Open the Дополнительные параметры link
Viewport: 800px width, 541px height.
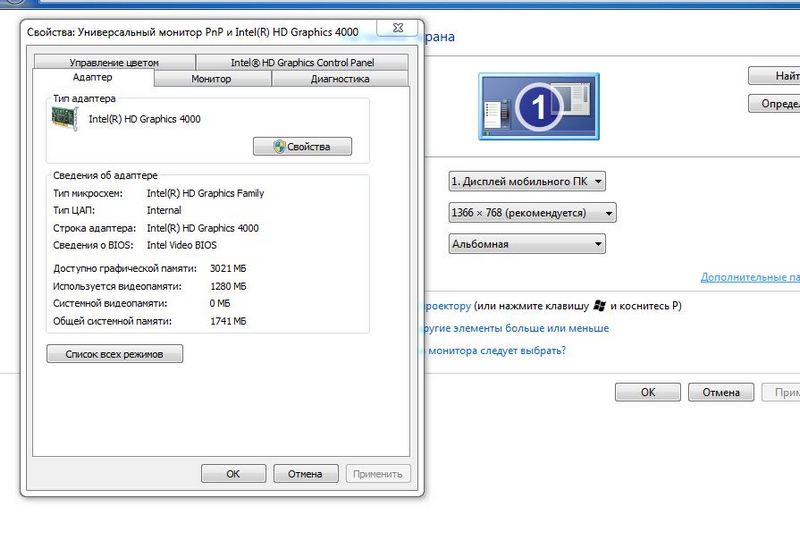[749, 277]
